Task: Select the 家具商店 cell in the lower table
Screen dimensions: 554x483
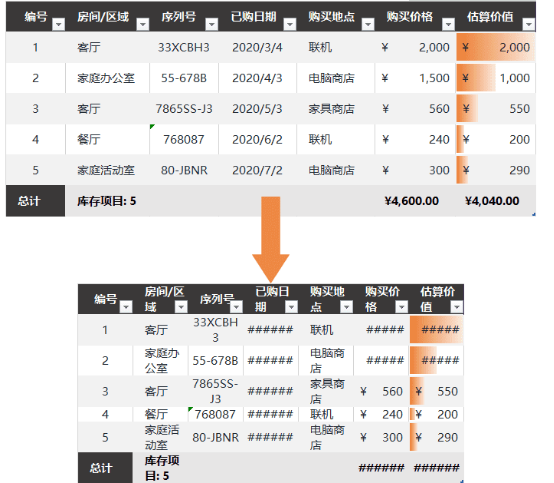Action: point(326,391)
